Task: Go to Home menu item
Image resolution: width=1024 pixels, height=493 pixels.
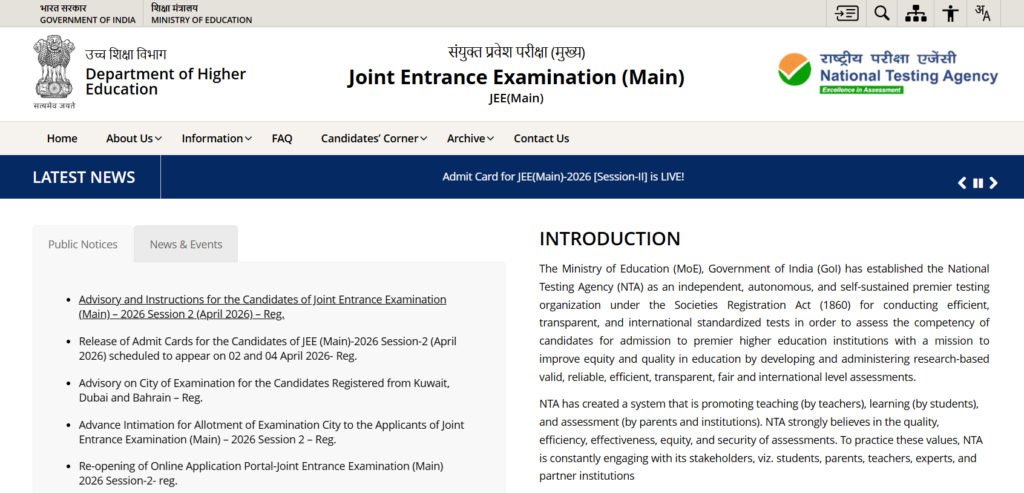Action: (62, 138)
